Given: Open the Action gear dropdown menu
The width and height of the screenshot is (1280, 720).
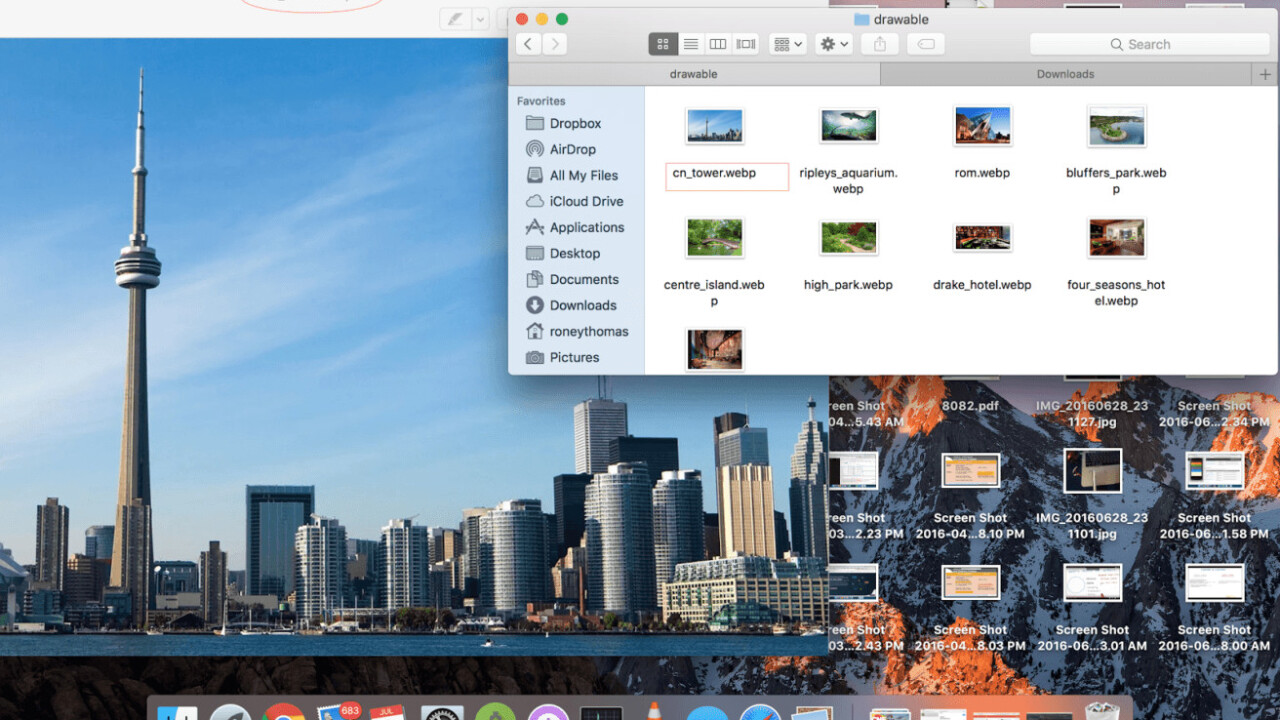Looking at the screenshot, I should click(833, 44).
